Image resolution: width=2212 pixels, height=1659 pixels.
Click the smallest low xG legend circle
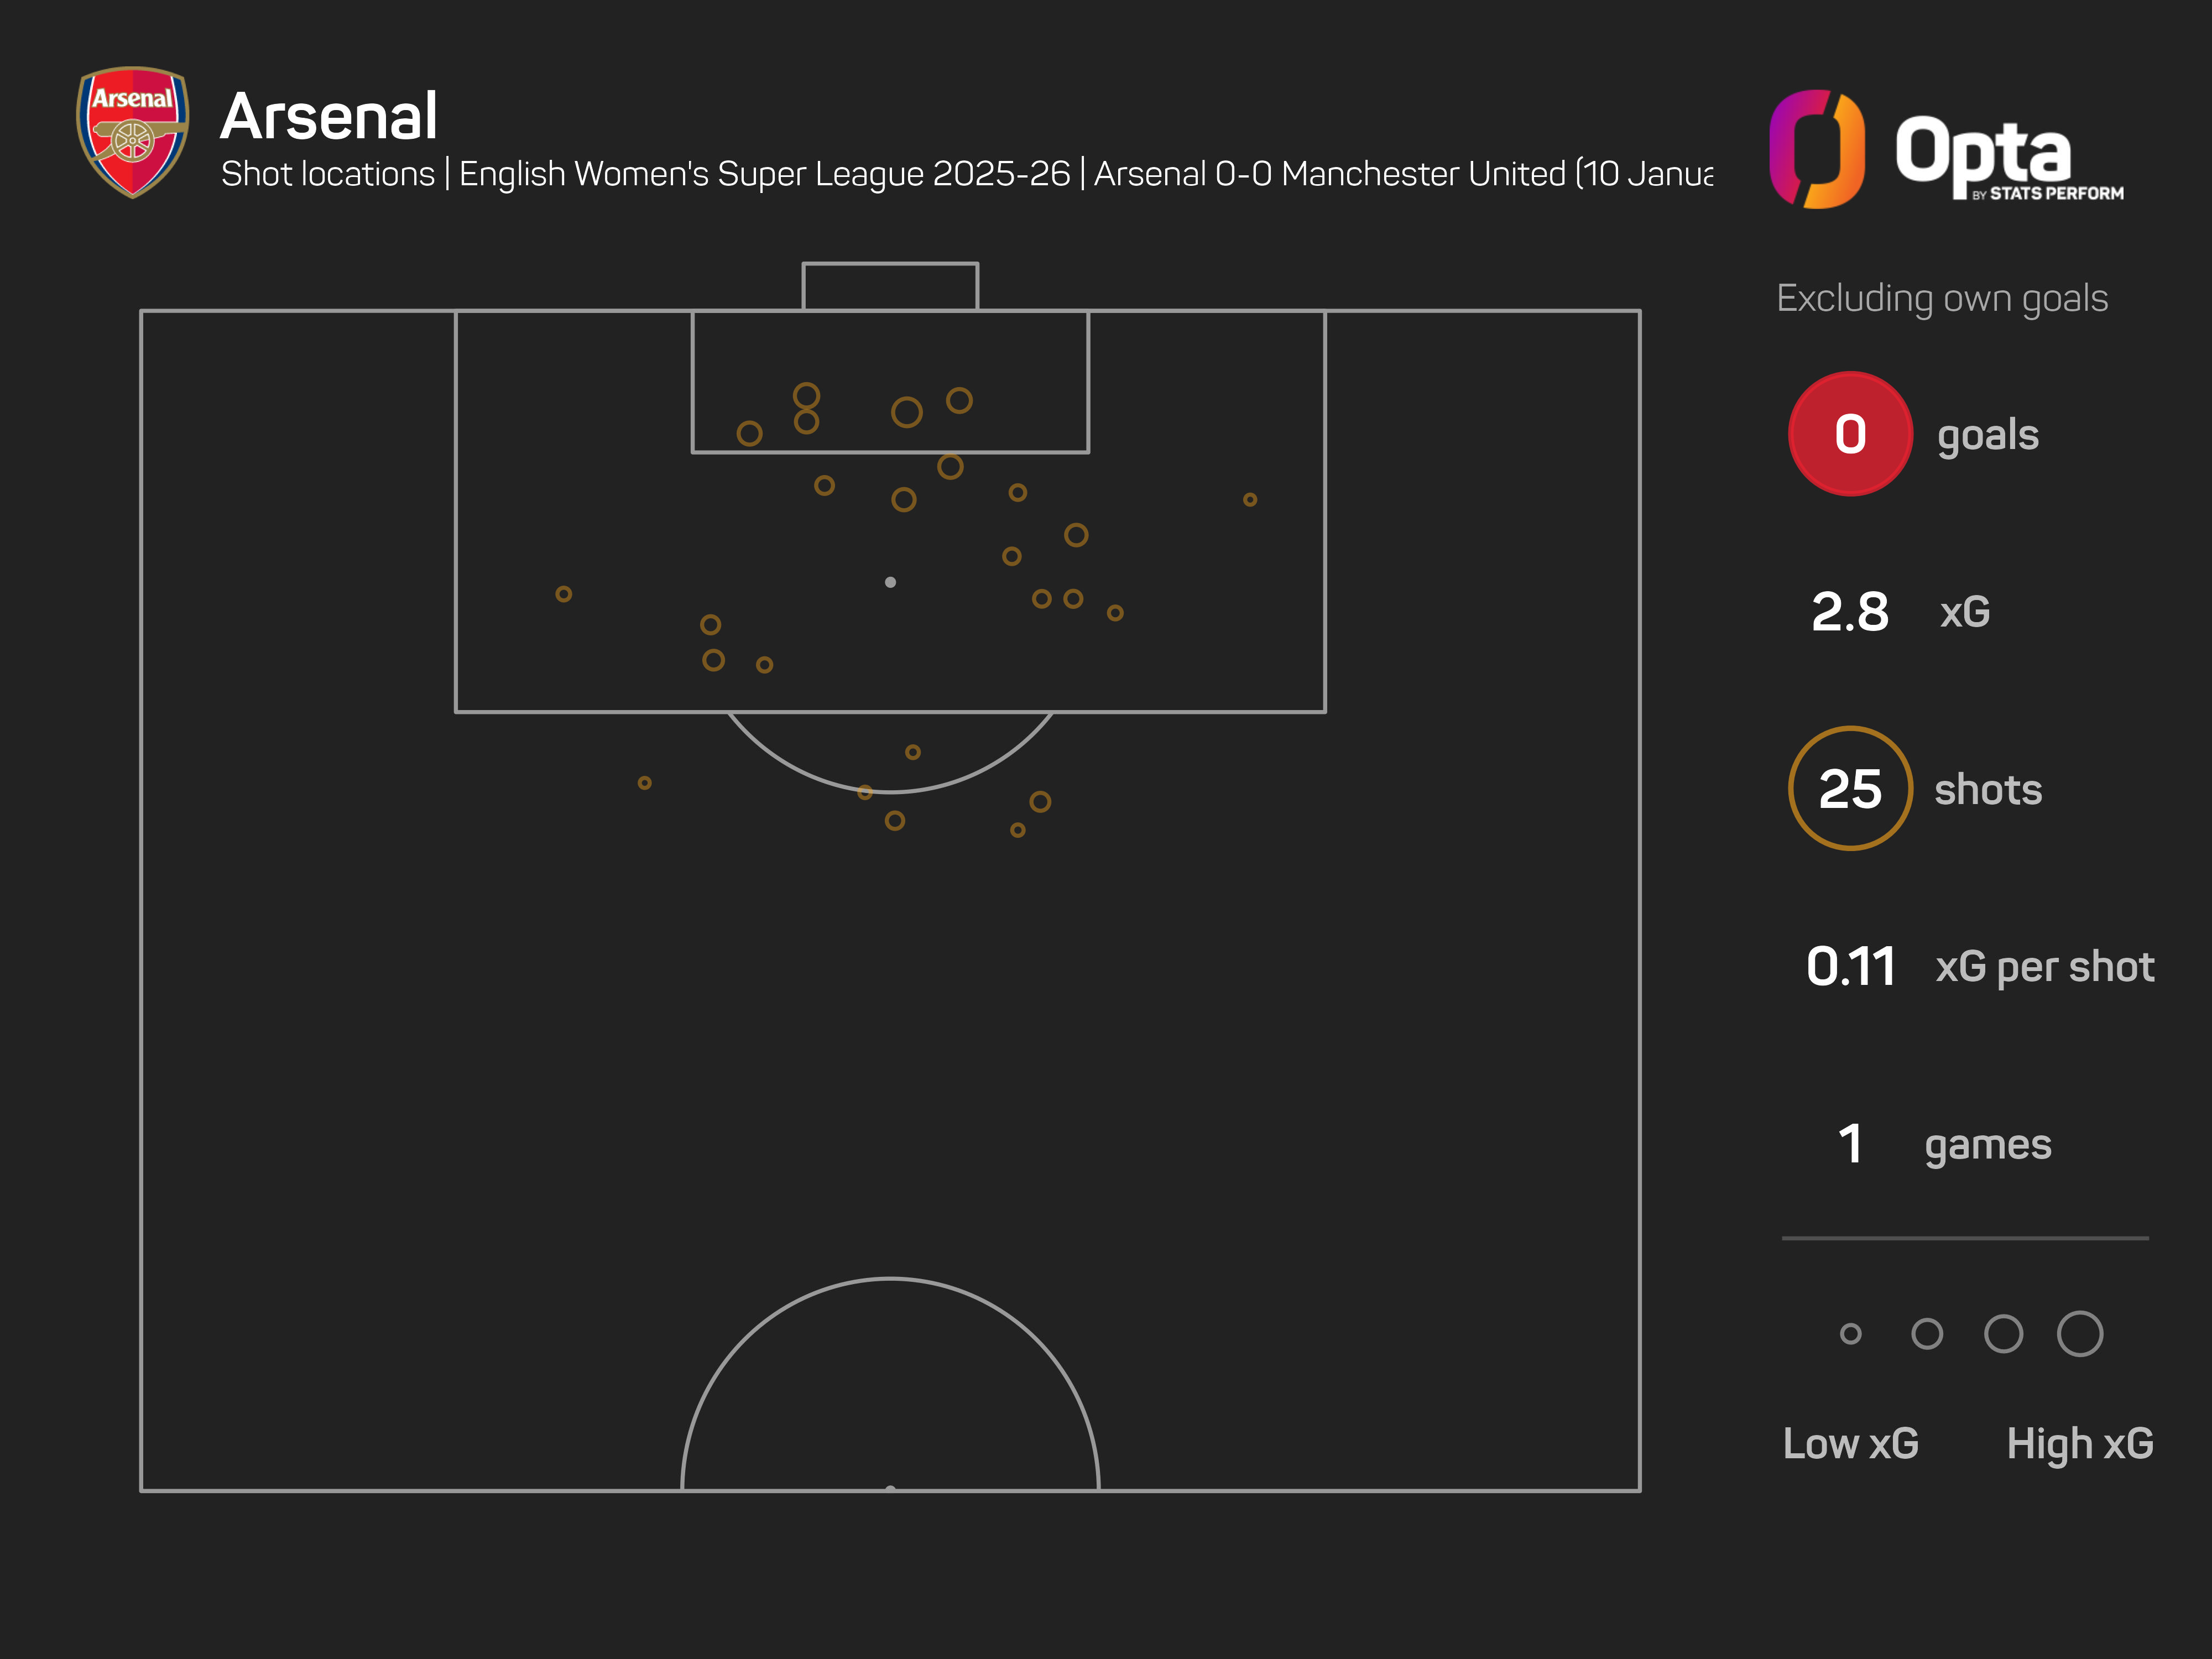pyautogui.click(x=1850, y=1334)
